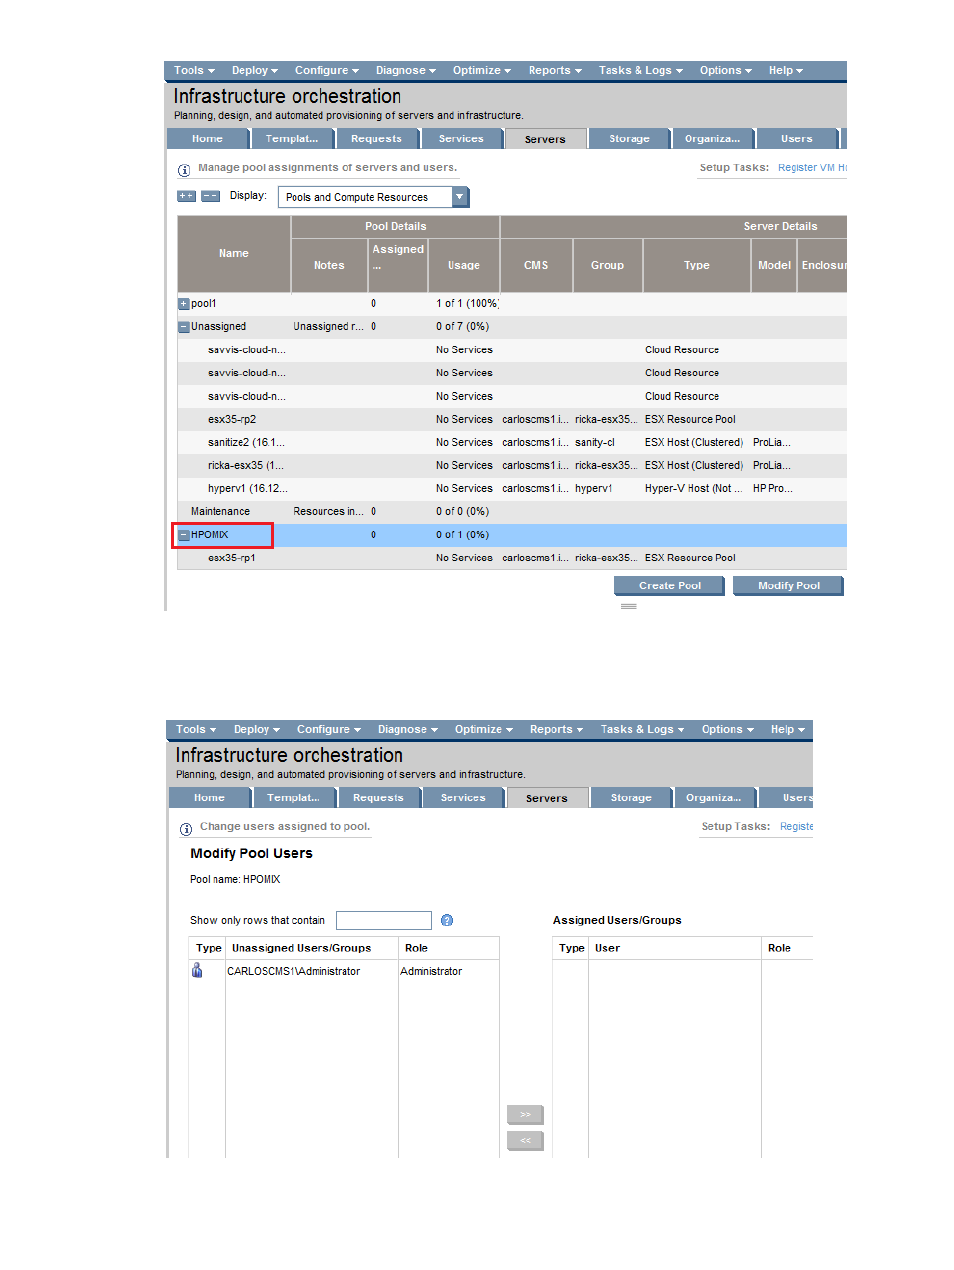This screenshot has width=954, height=1270.
Task: Select the sanitize2 server row
Action: point(512,443)
